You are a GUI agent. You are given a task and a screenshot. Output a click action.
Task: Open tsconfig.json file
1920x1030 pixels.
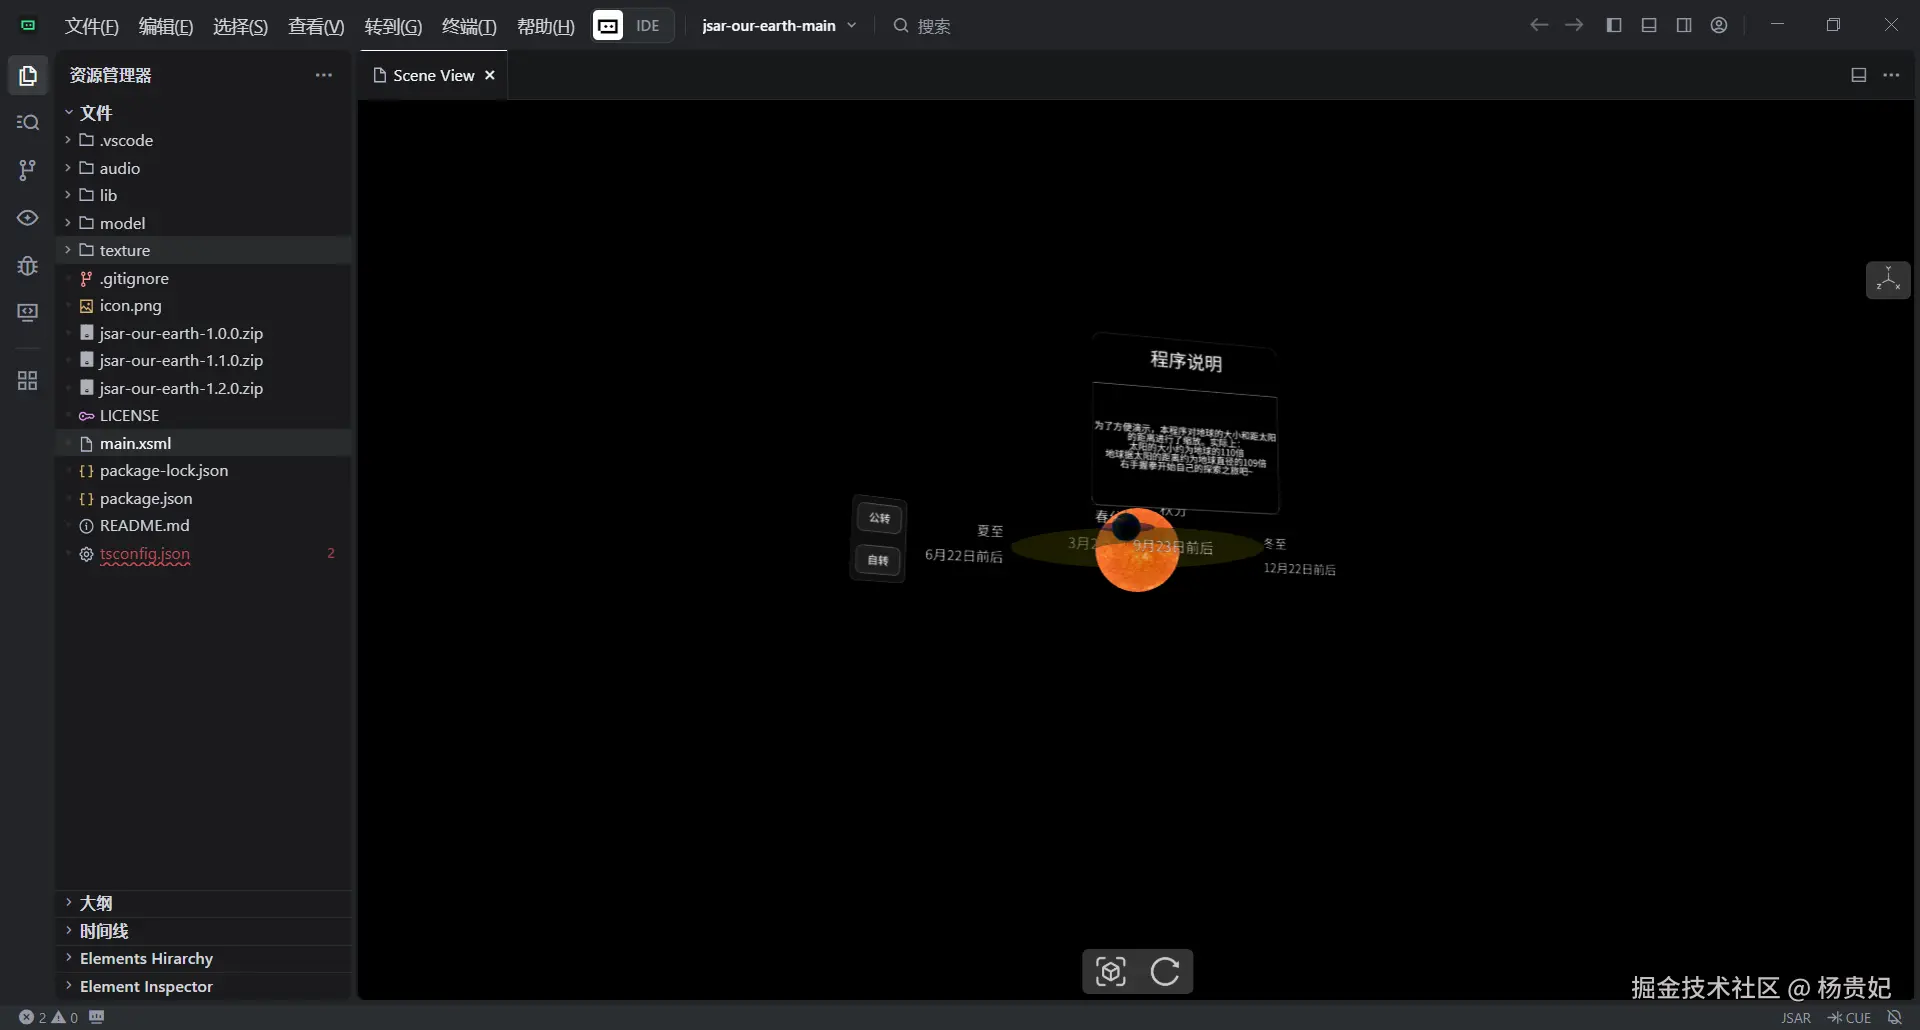[x=203, y=553]
